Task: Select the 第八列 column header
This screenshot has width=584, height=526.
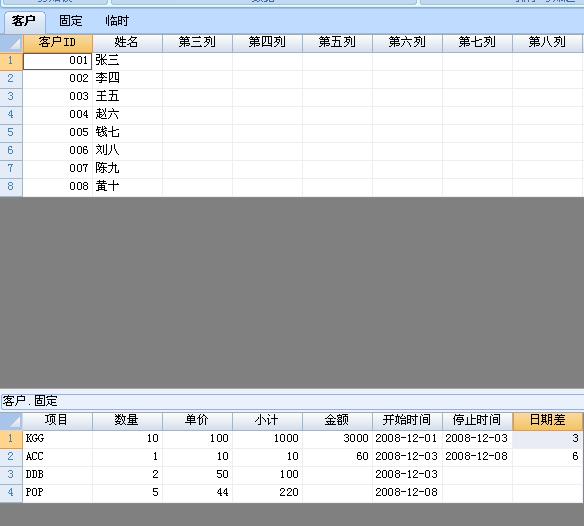Action: (548, 43)
